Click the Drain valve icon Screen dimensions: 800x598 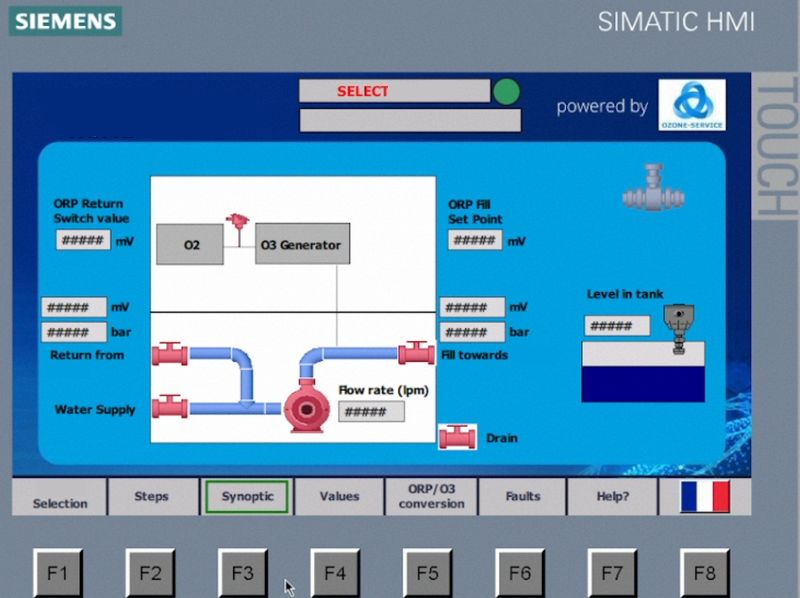(x=458, y=437)
